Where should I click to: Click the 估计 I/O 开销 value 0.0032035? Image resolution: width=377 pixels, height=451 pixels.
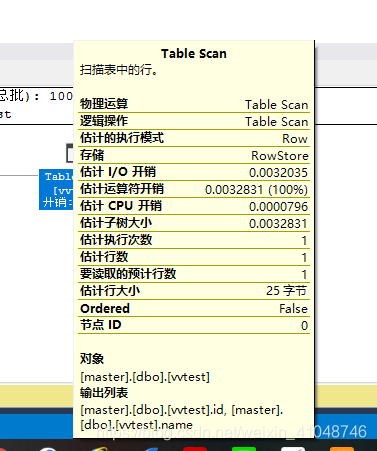point(278,173)
